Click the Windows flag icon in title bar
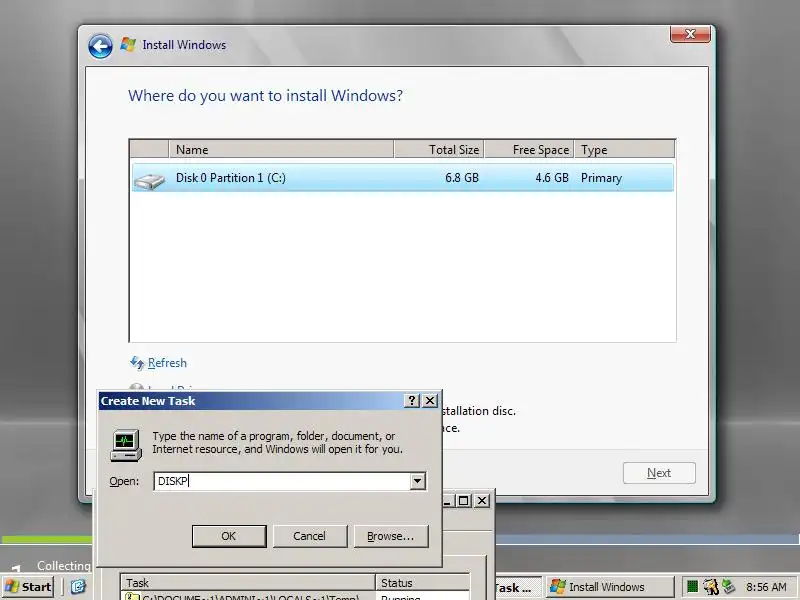Viewport: 800px width, 600px height. point(128,45)
